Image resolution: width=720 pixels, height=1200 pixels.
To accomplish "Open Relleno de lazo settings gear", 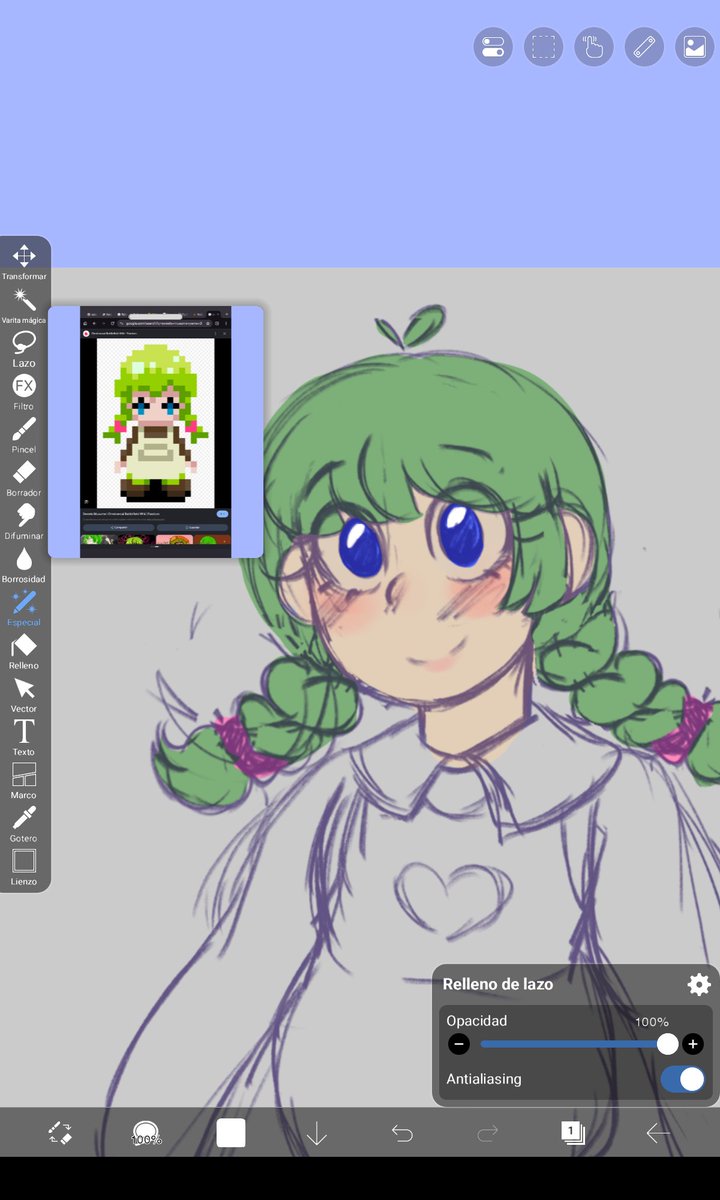I will coord(699,984).
